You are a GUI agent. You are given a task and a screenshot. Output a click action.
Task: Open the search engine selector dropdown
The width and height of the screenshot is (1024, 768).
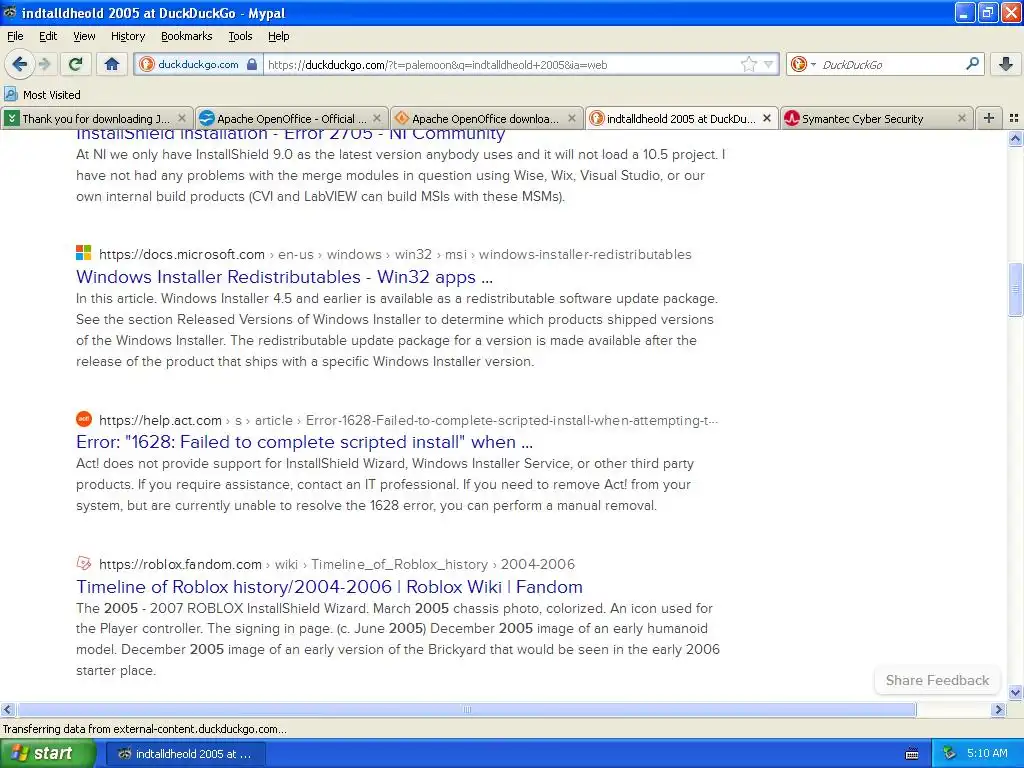point(803,64)
